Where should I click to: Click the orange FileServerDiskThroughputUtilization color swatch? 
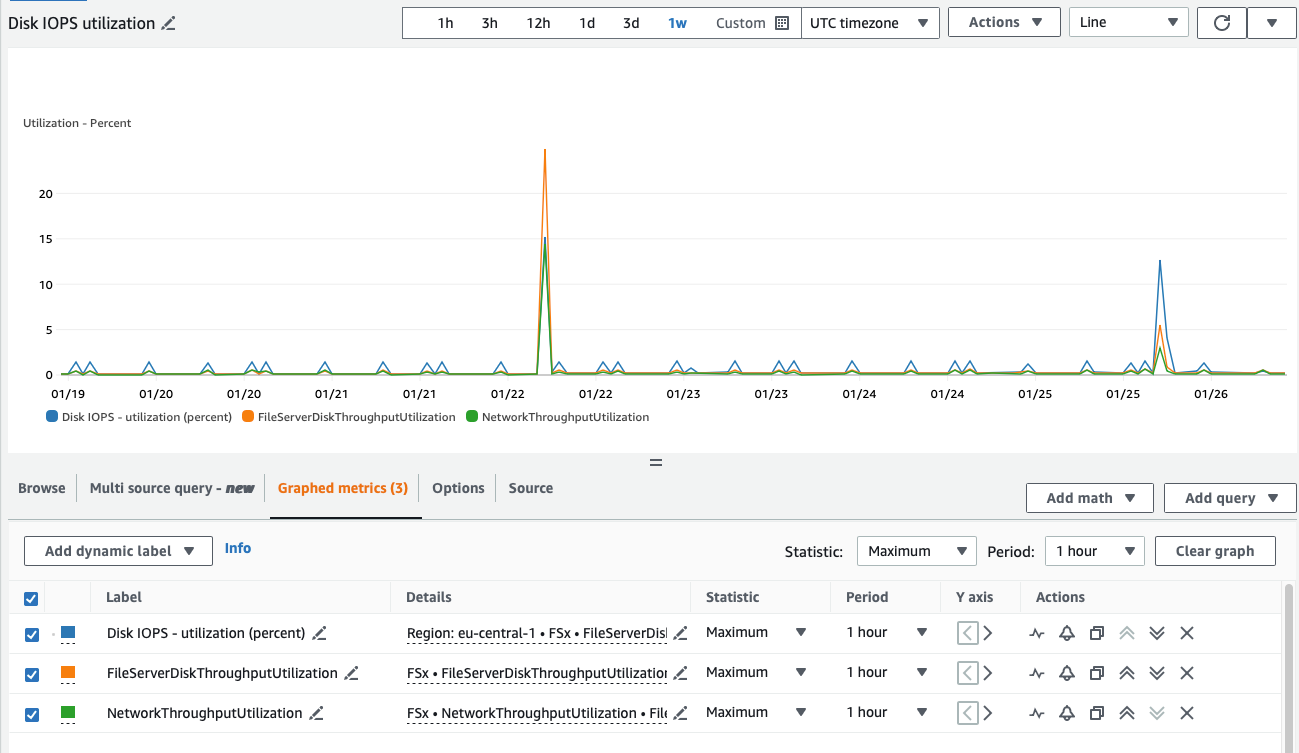click(68, 673)
